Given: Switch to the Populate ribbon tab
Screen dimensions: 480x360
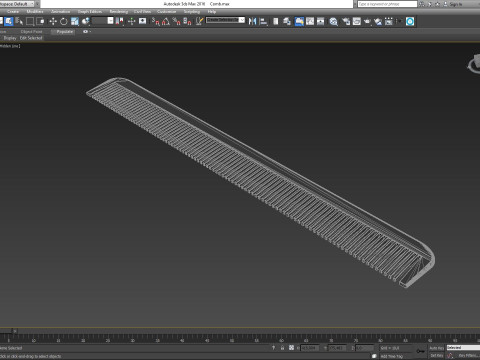Looking at the screenshot, I should click(x=64, y=32).
